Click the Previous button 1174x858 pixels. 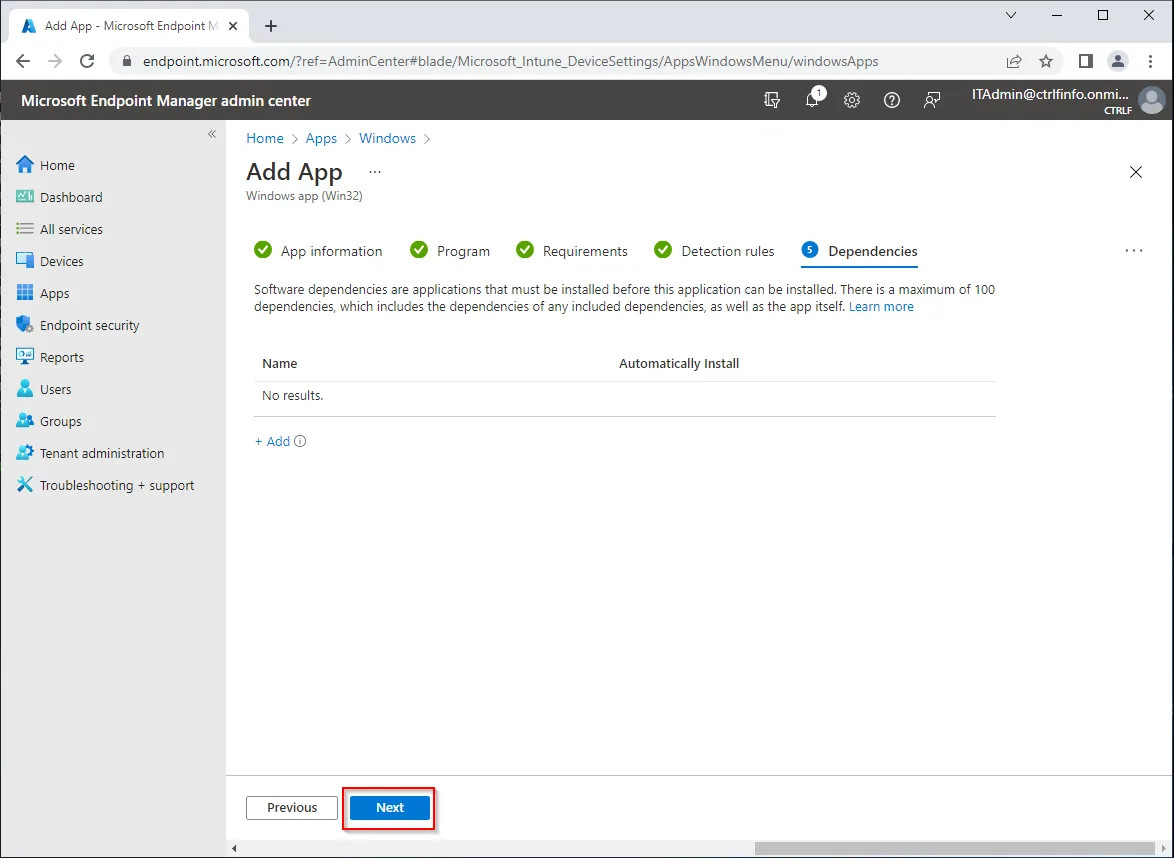point(292,808)
